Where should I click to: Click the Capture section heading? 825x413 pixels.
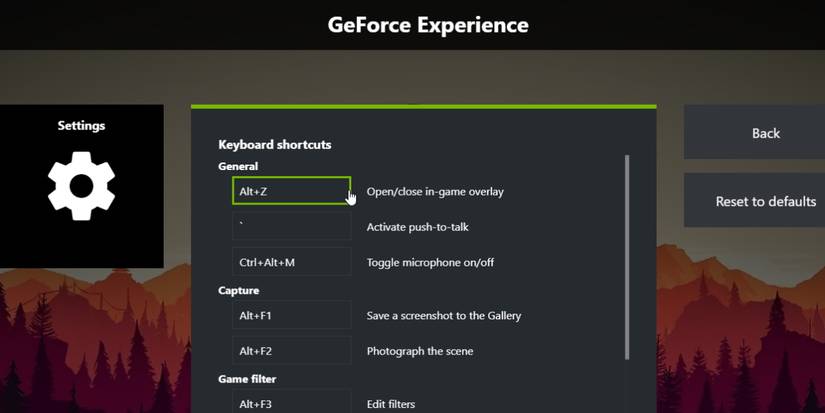tap(238, 291)
